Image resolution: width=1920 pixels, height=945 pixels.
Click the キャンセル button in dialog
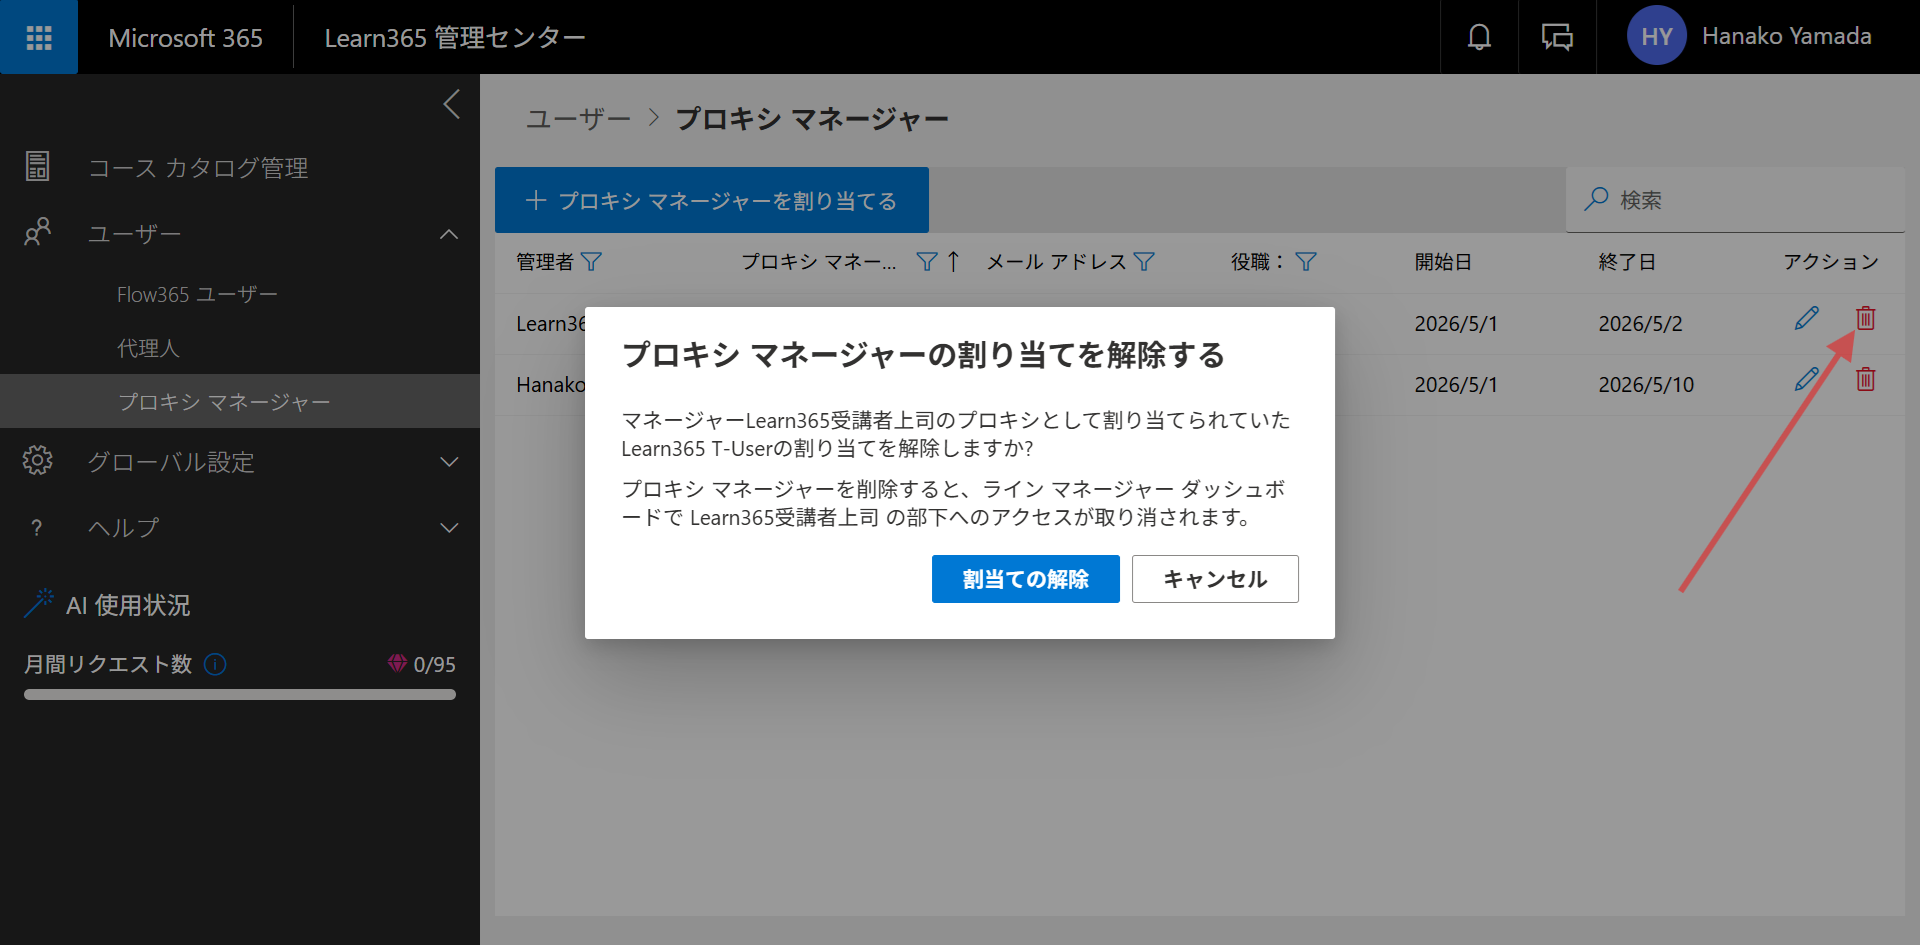[x=1215, y=579]
